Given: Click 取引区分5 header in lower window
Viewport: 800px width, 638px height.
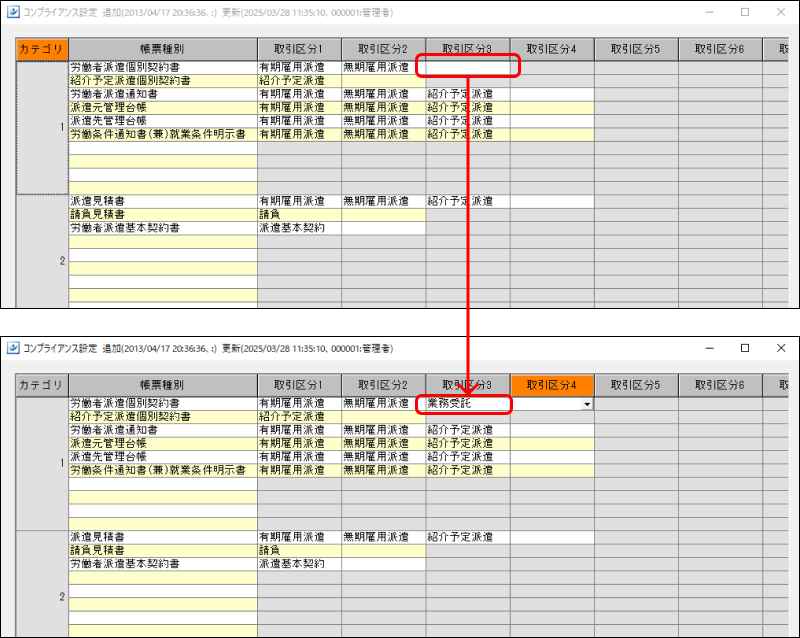Looking at the screenshot, I should (x=636, y=385).
